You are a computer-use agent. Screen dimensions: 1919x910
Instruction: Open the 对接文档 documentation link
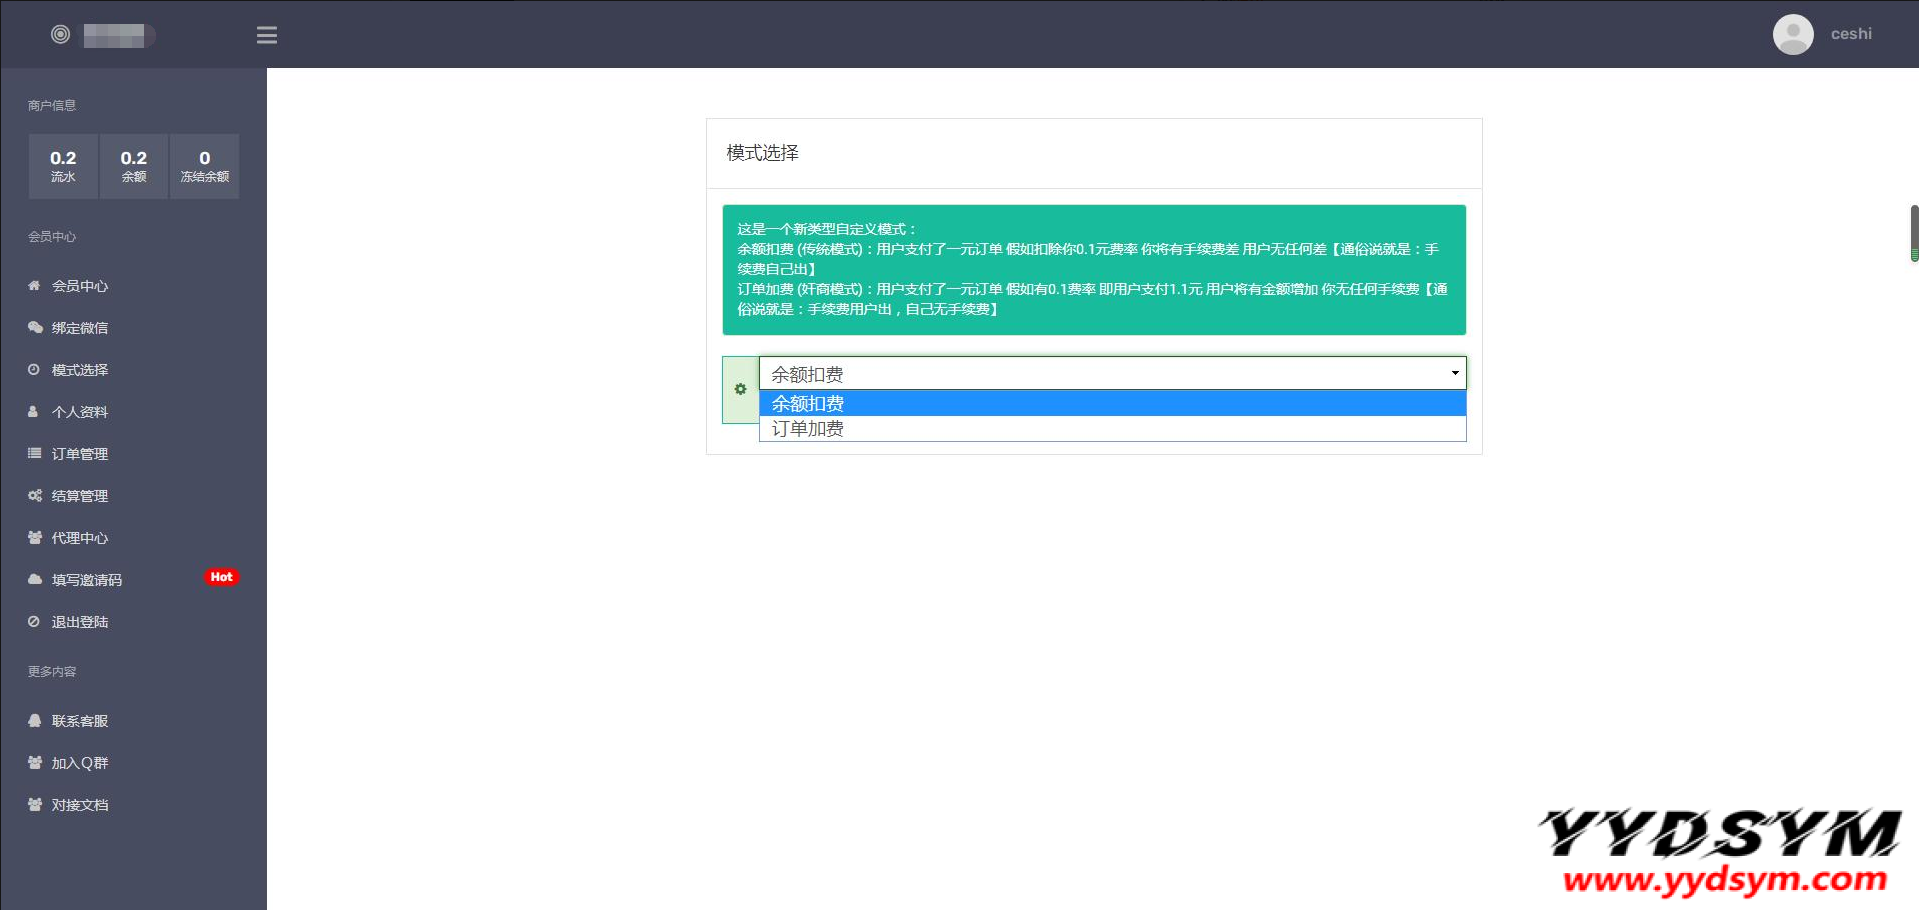(x=80, y=805)
